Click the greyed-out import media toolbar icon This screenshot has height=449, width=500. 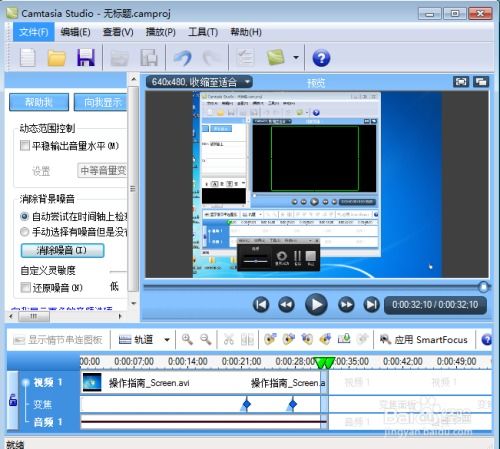120,58
